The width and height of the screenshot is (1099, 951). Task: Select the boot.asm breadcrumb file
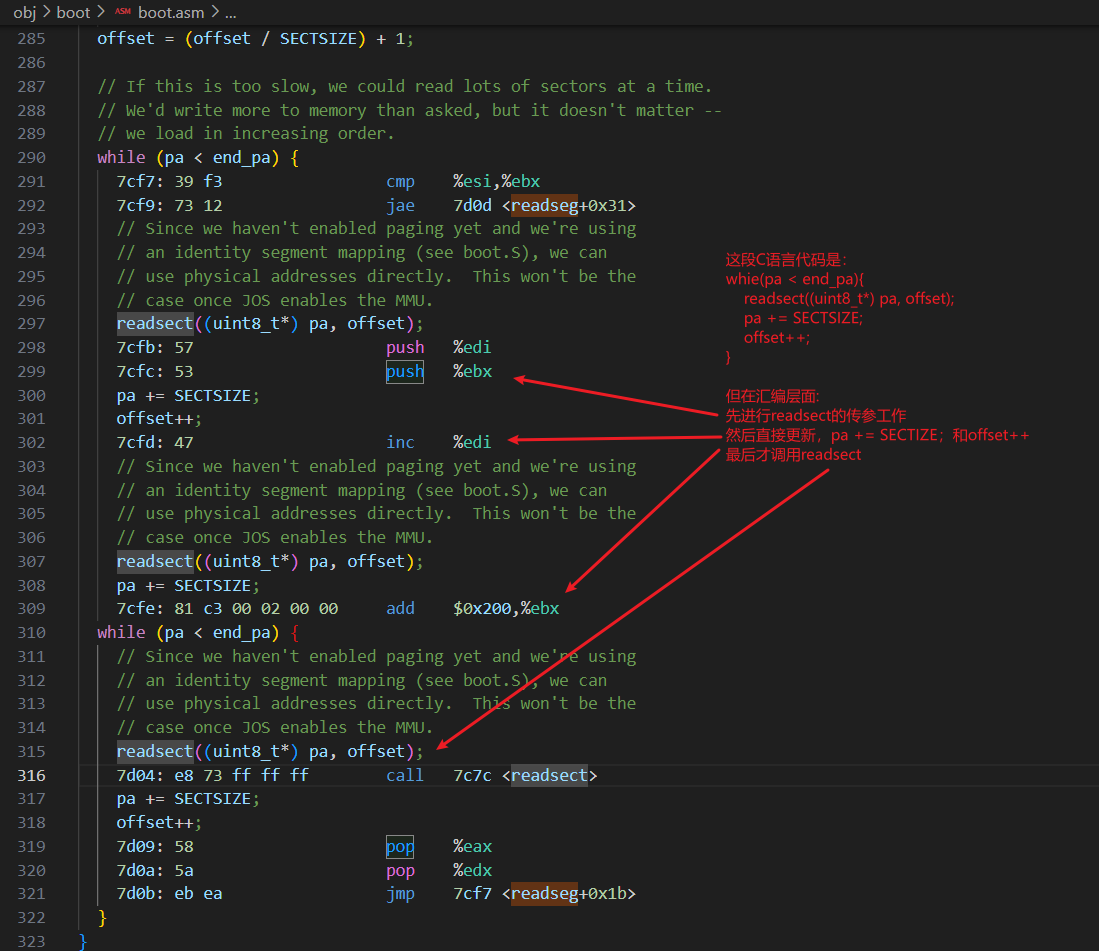171,13
